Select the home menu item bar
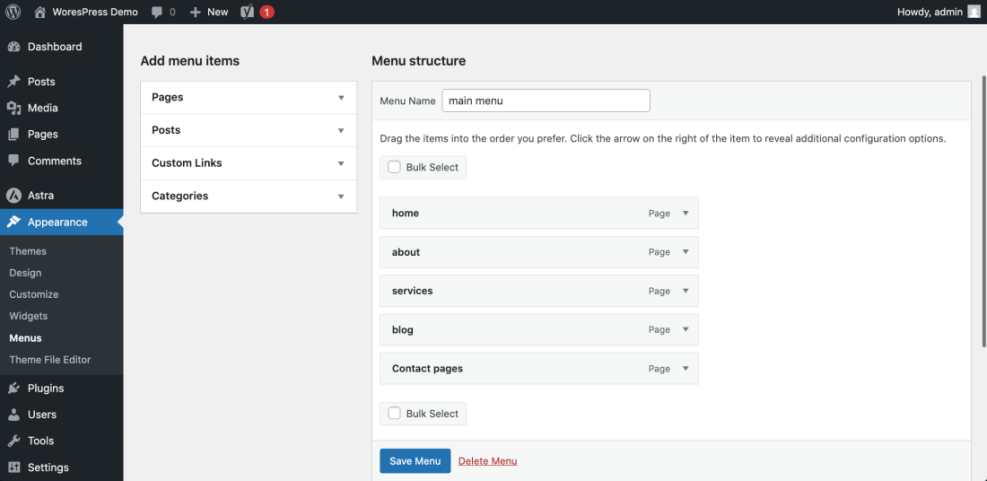This screenshot has width=987, height=481. pos(539,213)
